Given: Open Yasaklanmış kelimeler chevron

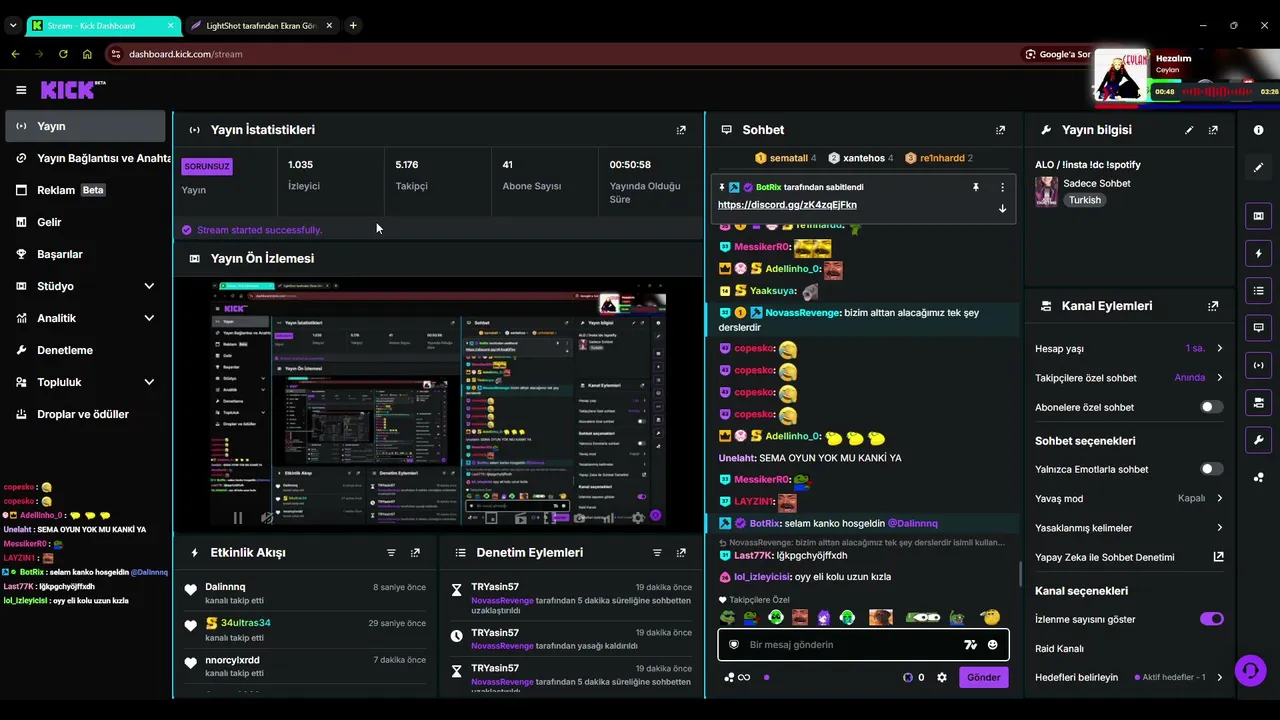Looking at the screenshot, I should (1219, 528).
